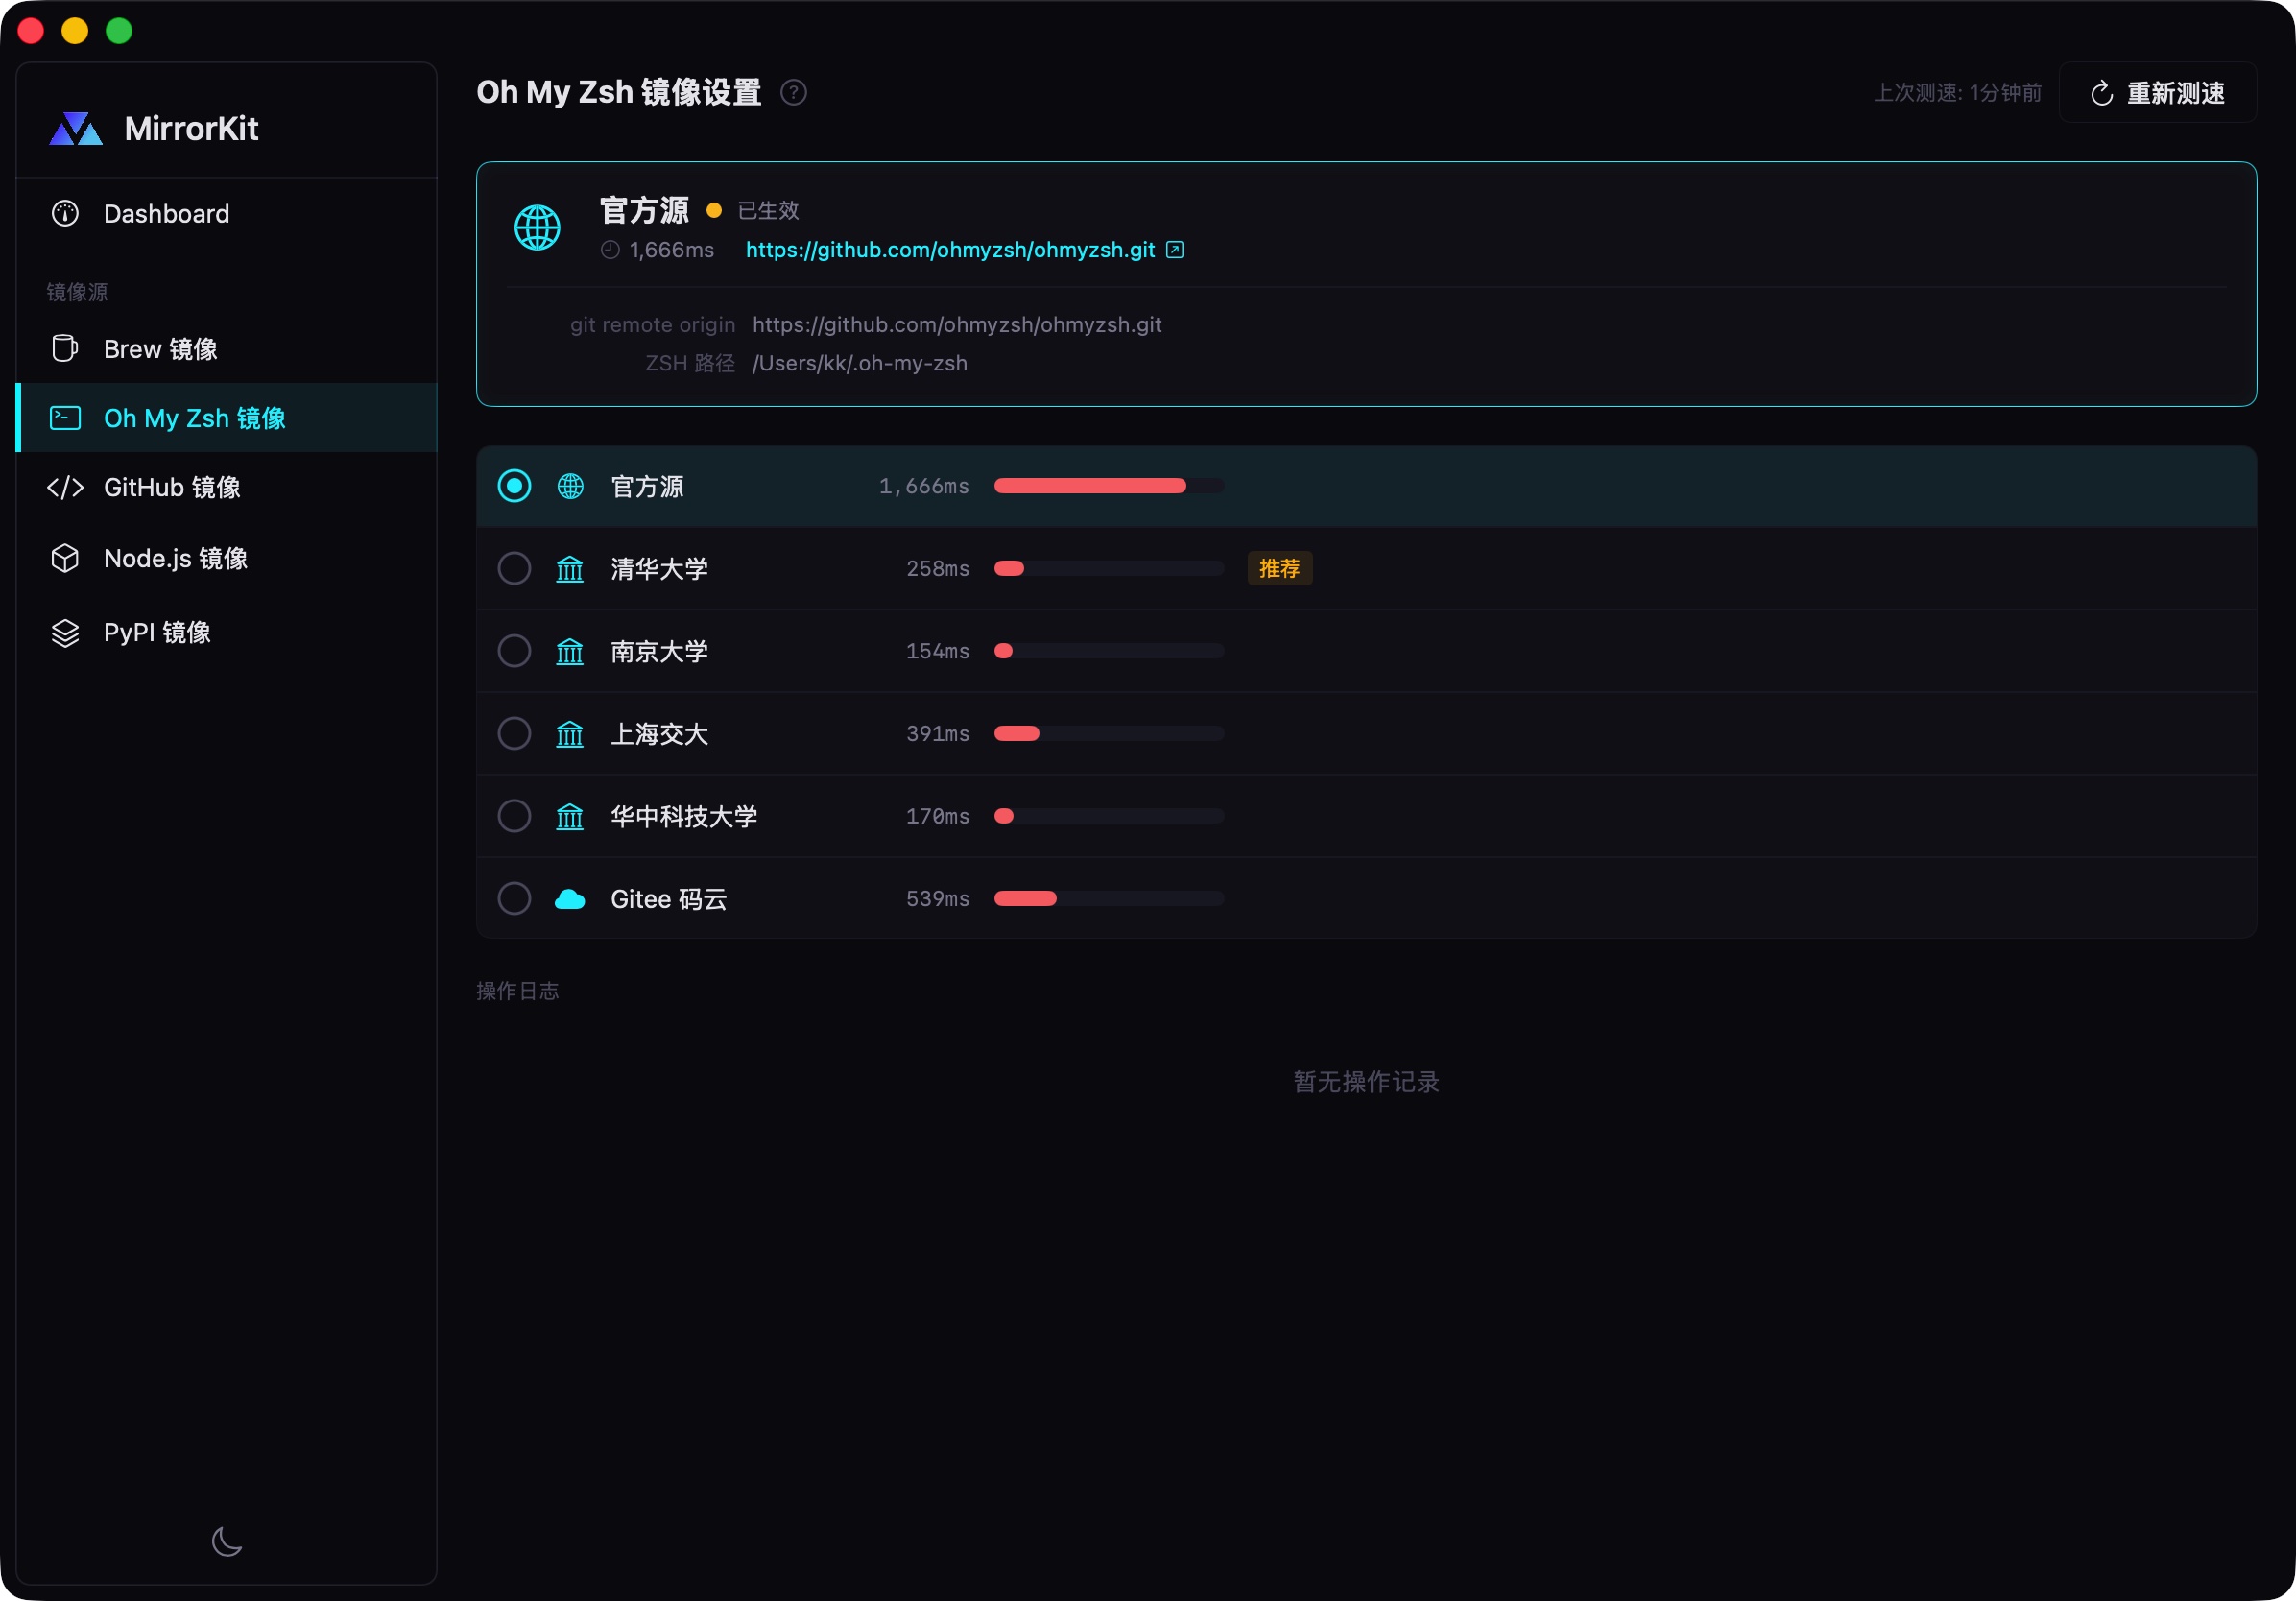Click the 暂无操作记录 placeholder text

click(1366, 1081)
